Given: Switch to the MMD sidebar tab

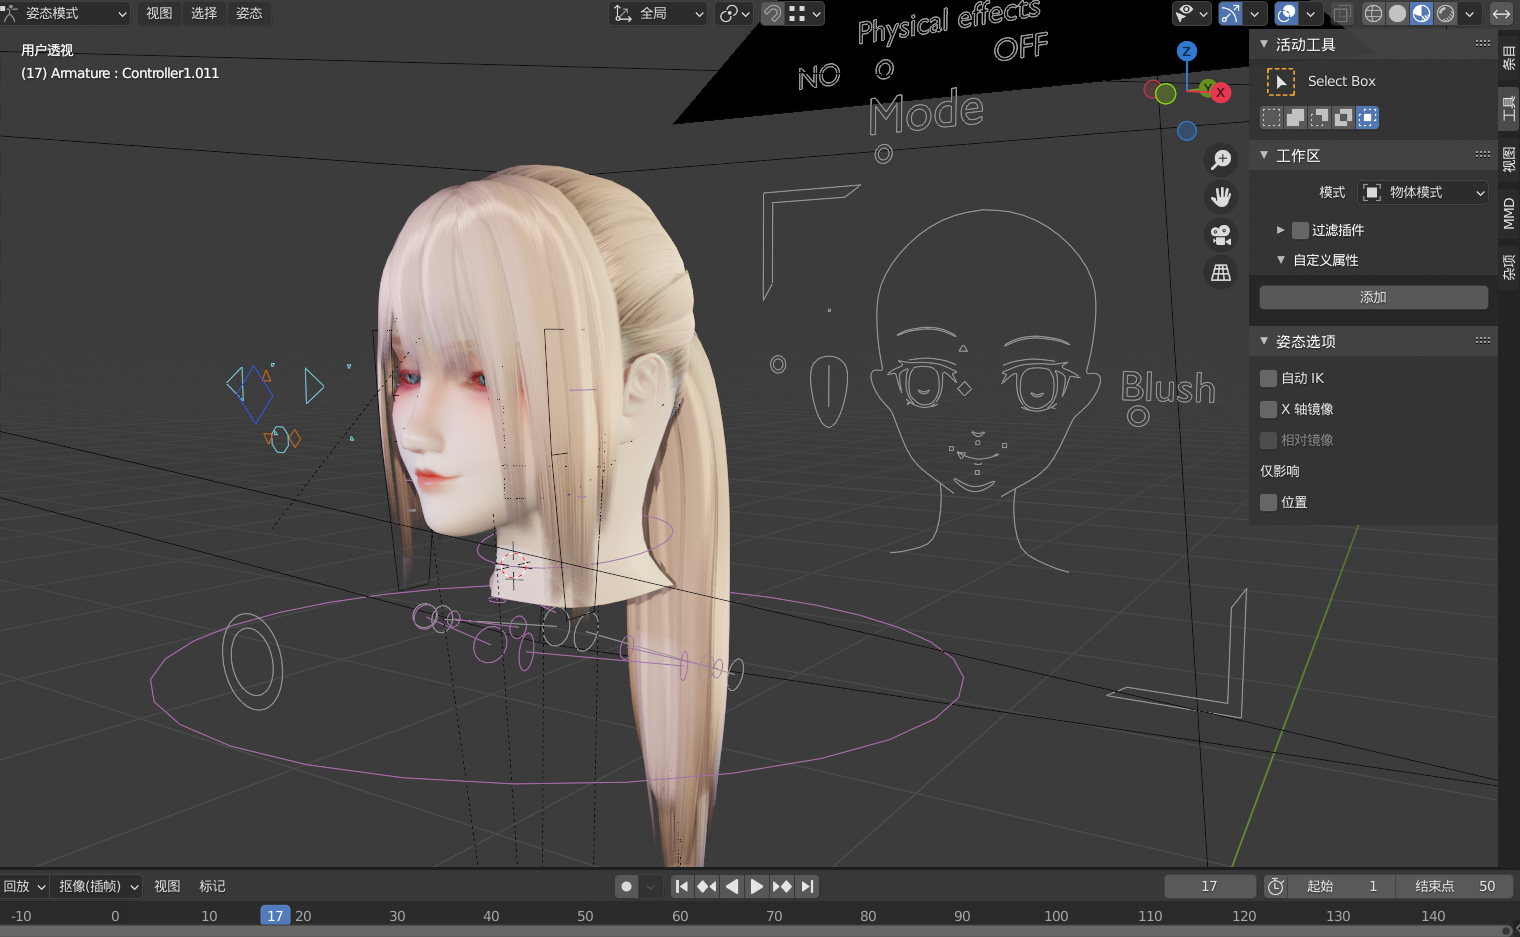Looking at the screenshot, I should pos(1509,213).
